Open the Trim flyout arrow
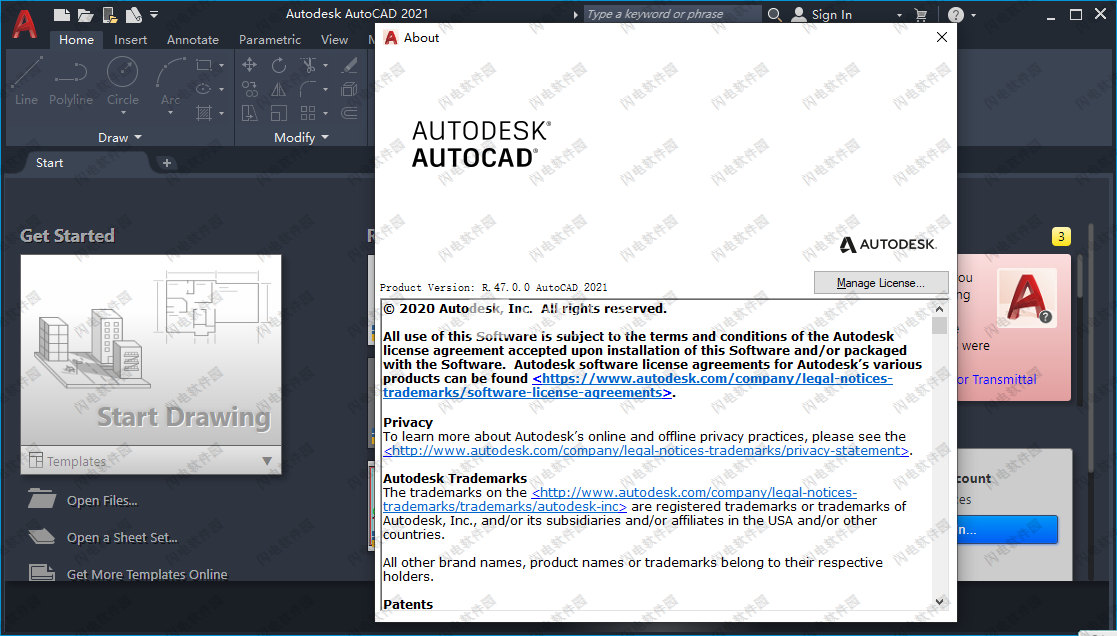The width and height of the screenshot is (1117, 636). point(326,66)
